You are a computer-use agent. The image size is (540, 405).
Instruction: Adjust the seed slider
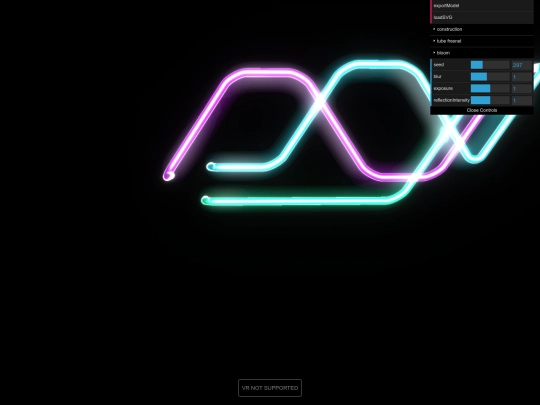tap(490, 65)
